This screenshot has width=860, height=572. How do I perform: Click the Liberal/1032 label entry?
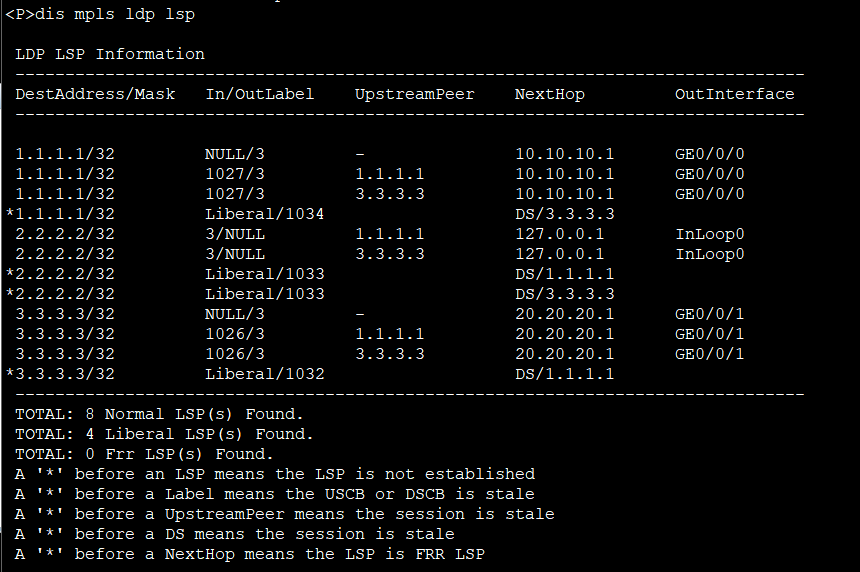click(x=264, y=374)
